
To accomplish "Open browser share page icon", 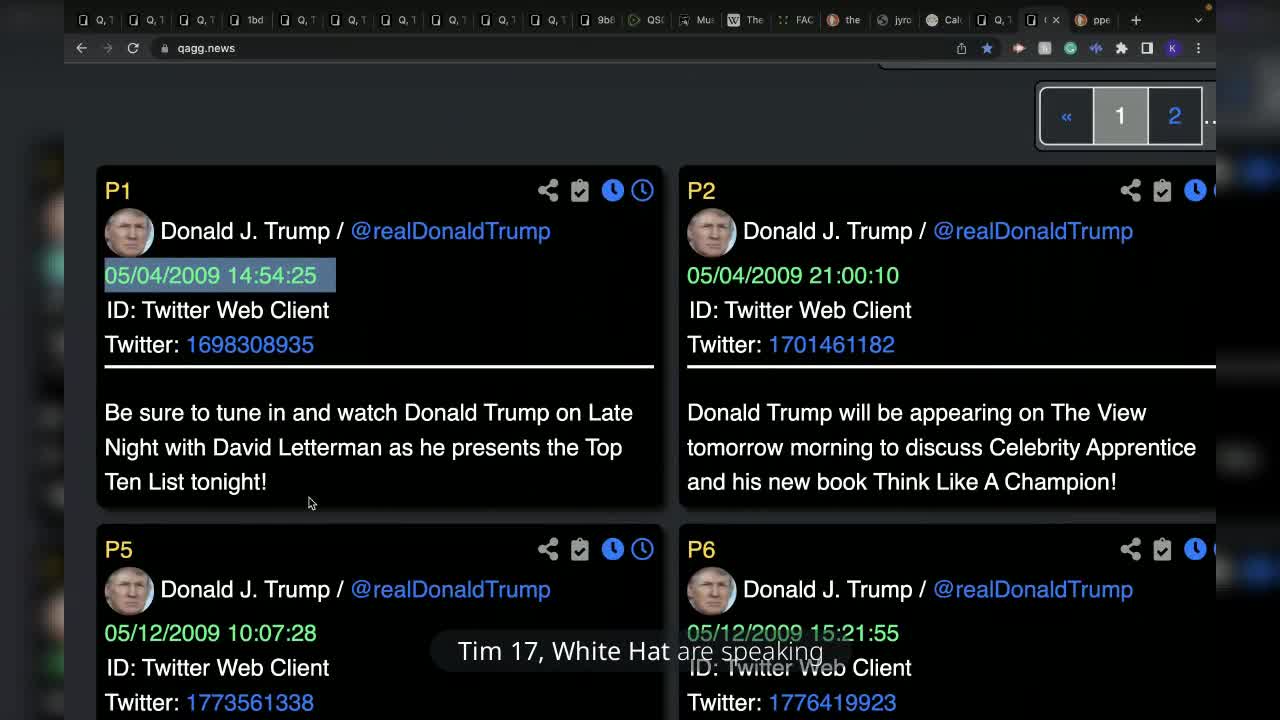I will tap(961, 48).
